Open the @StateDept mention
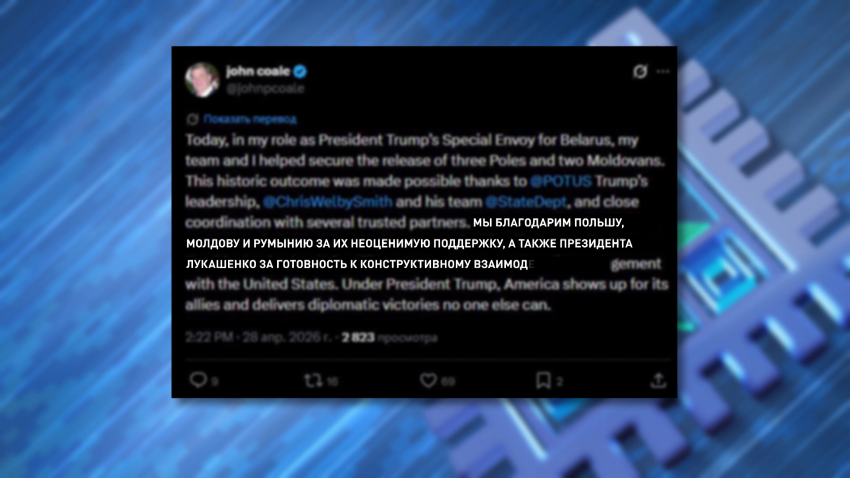850x478 pixels. click(526, 202)
